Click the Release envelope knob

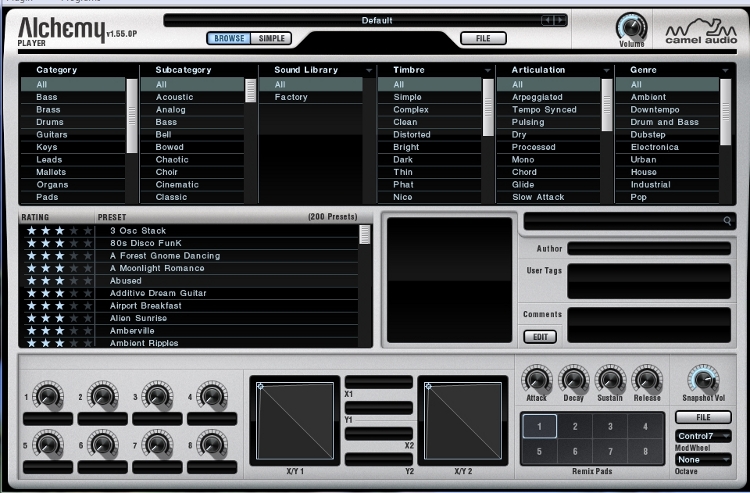[x=647, y=379]
